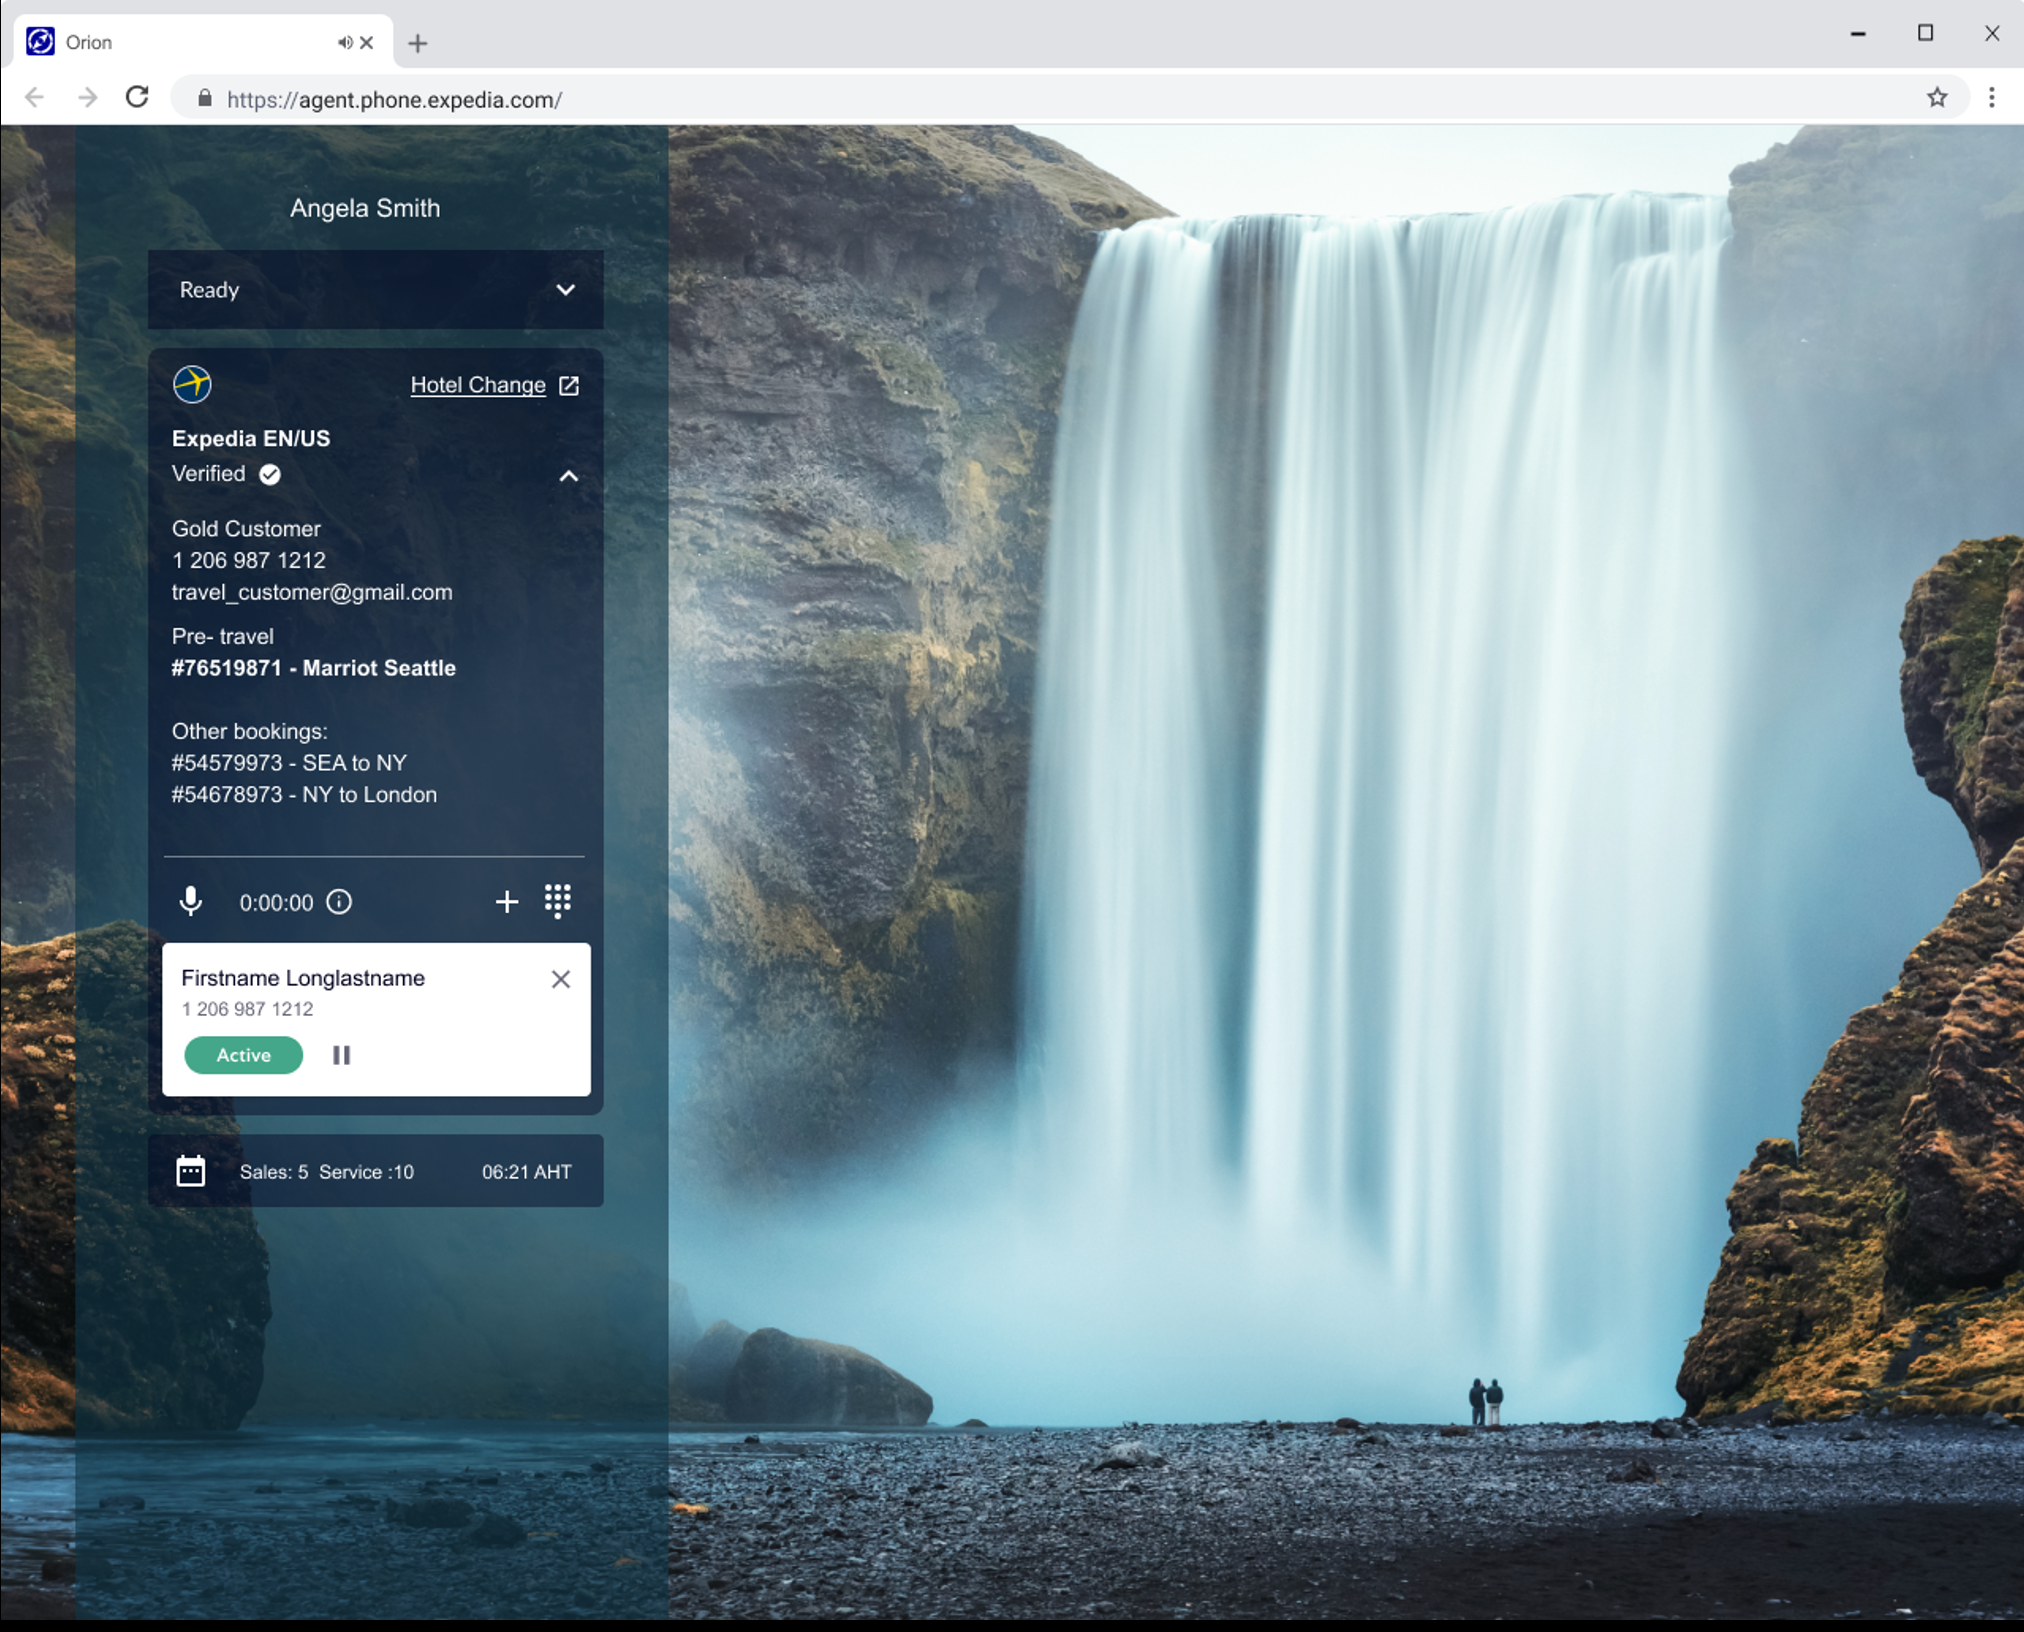
Task: Add a participant with the plus icon
Action: click(507, 902)
